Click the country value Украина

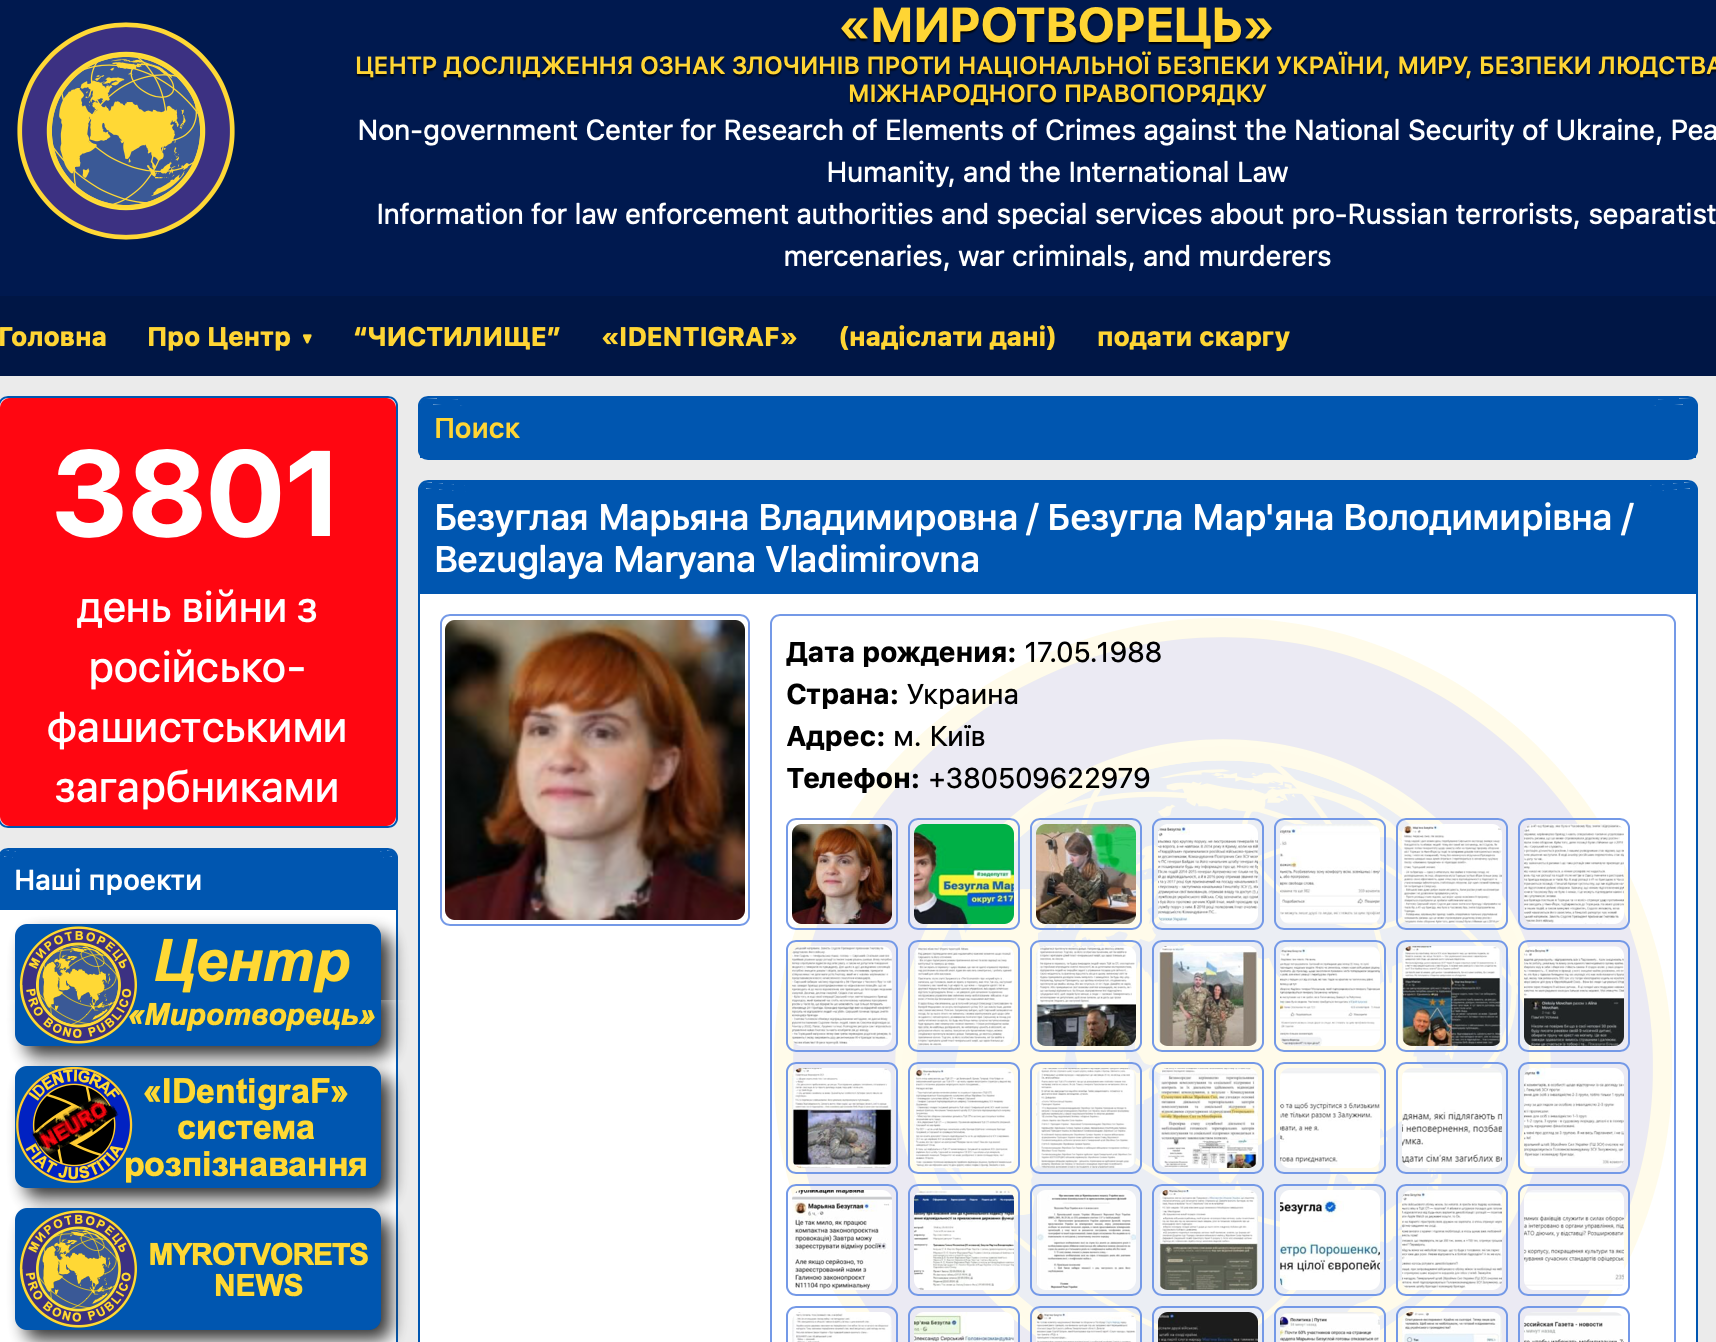click(x=962, y=695)
